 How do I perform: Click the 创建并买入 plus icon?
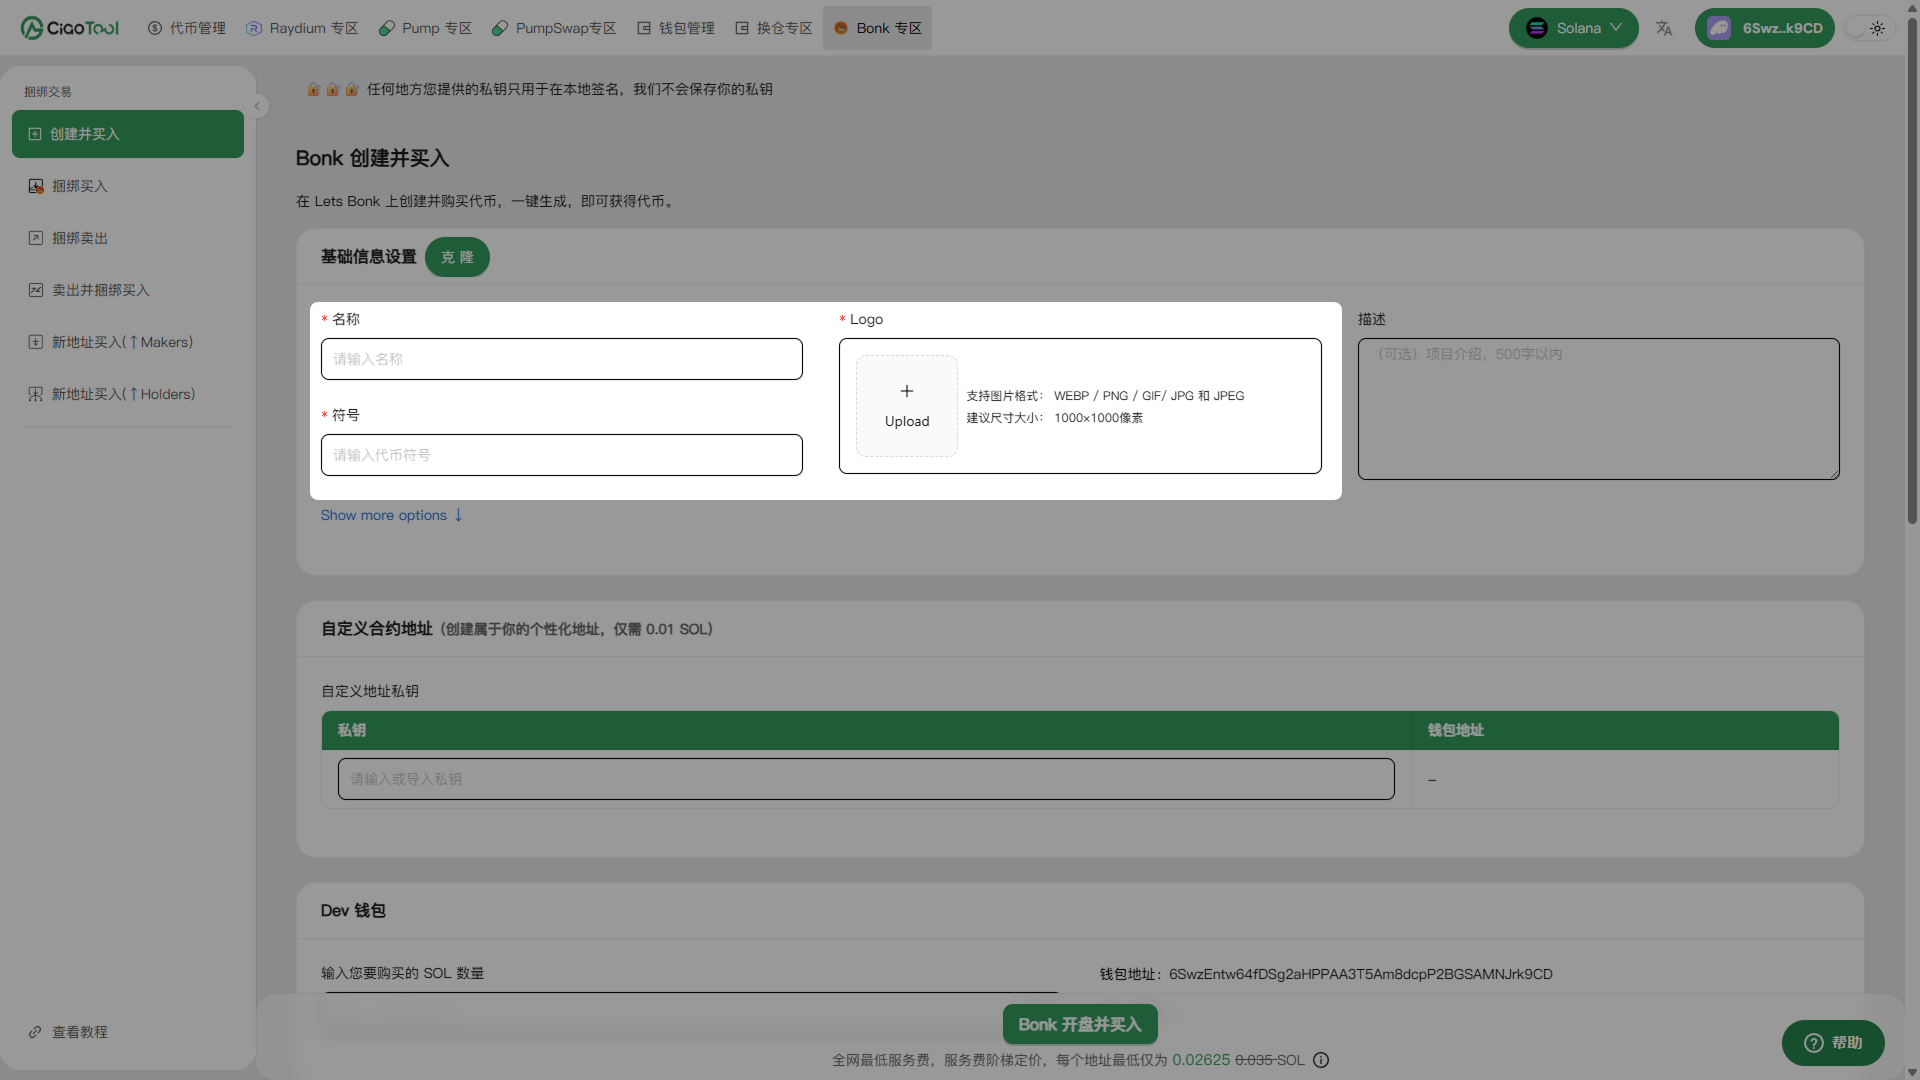tap(35, 134)
